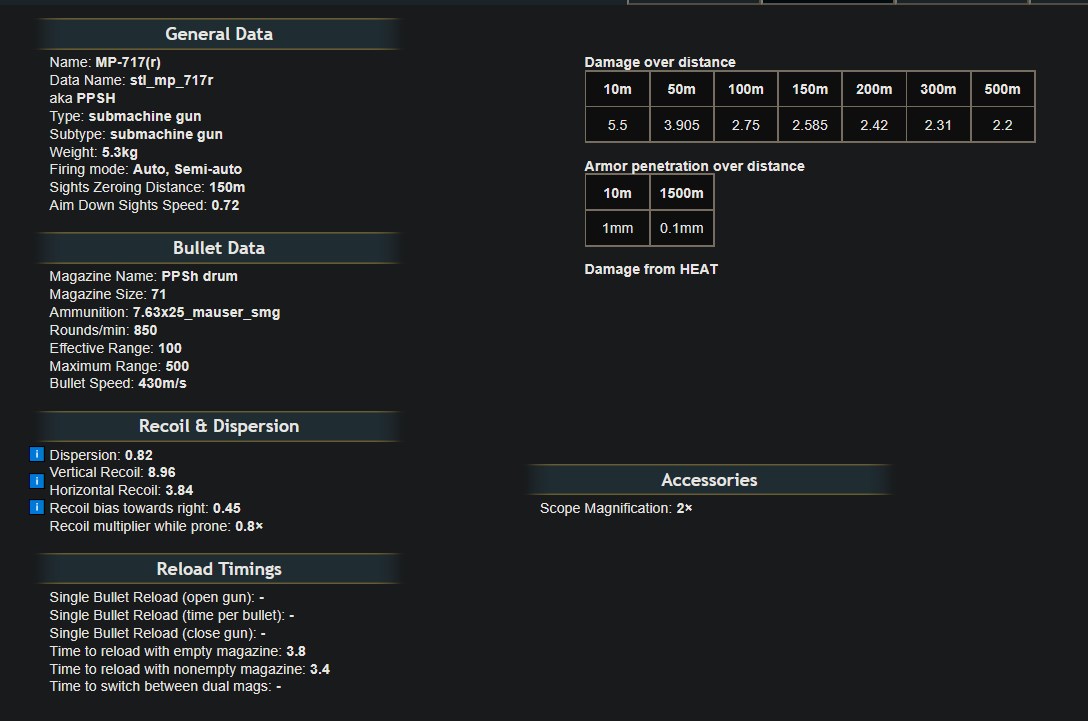This screenshot has height=721, width=1088.
Task: Select the 200m damage column header
Action: (873, 89)
